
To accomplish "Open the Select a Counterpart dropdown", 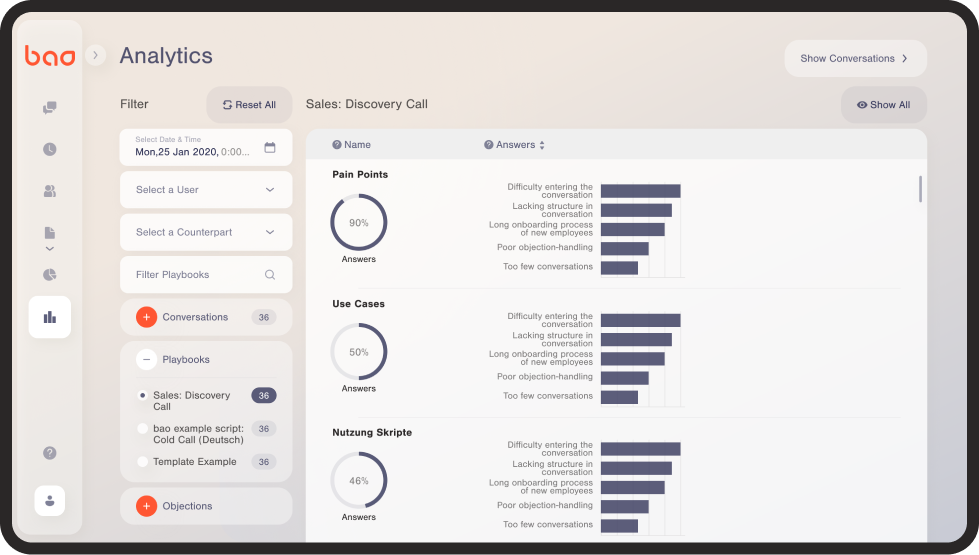I will point(205,232).
